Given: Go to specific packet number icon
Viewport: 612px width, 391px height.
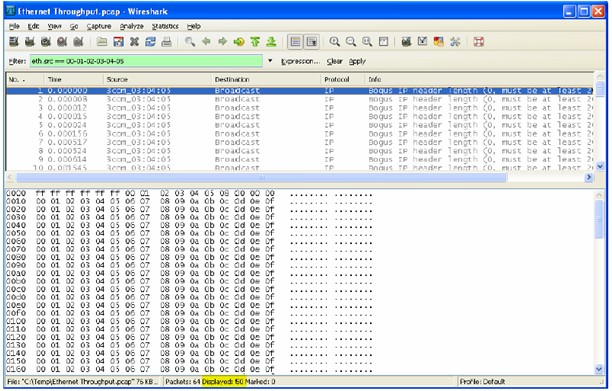Looking at the screenshot, I should coord(239,42).
